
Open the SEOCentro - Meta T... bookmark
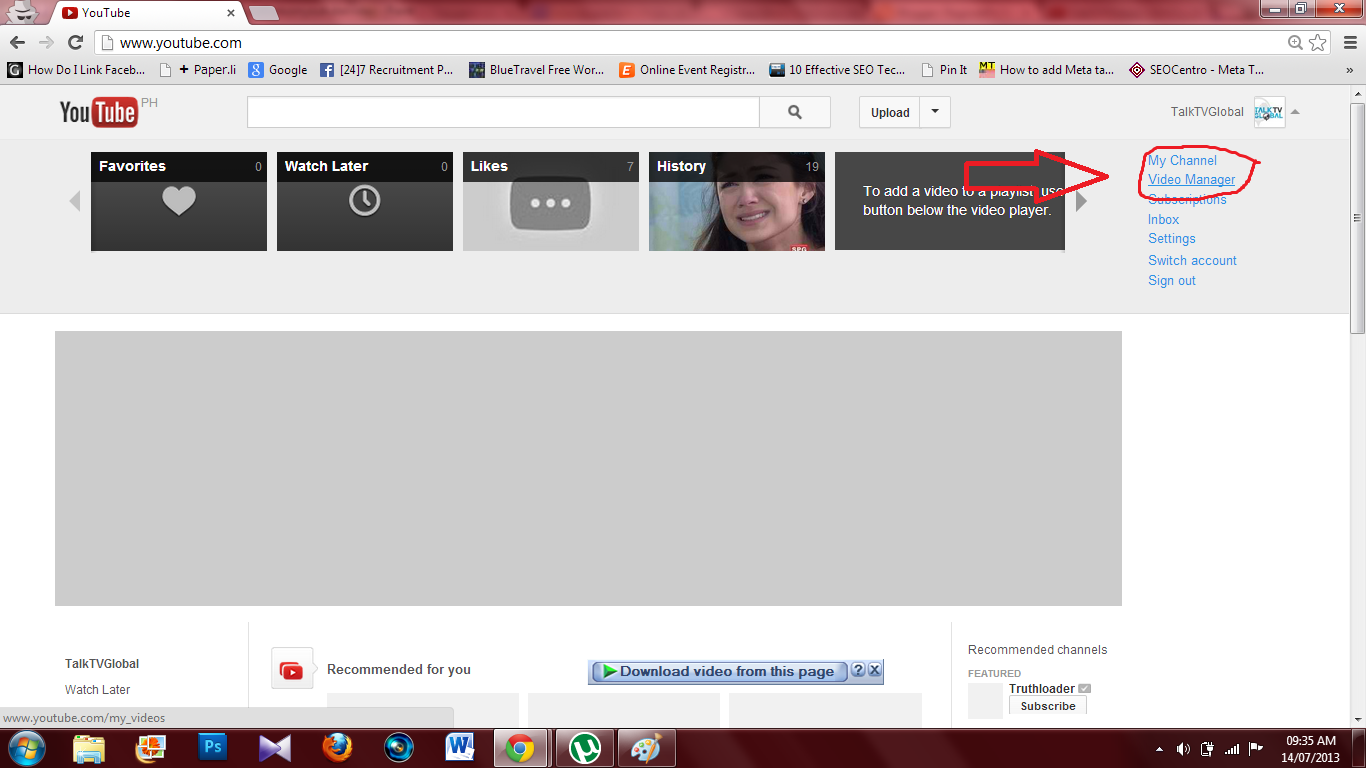(x=1196, y=70)
